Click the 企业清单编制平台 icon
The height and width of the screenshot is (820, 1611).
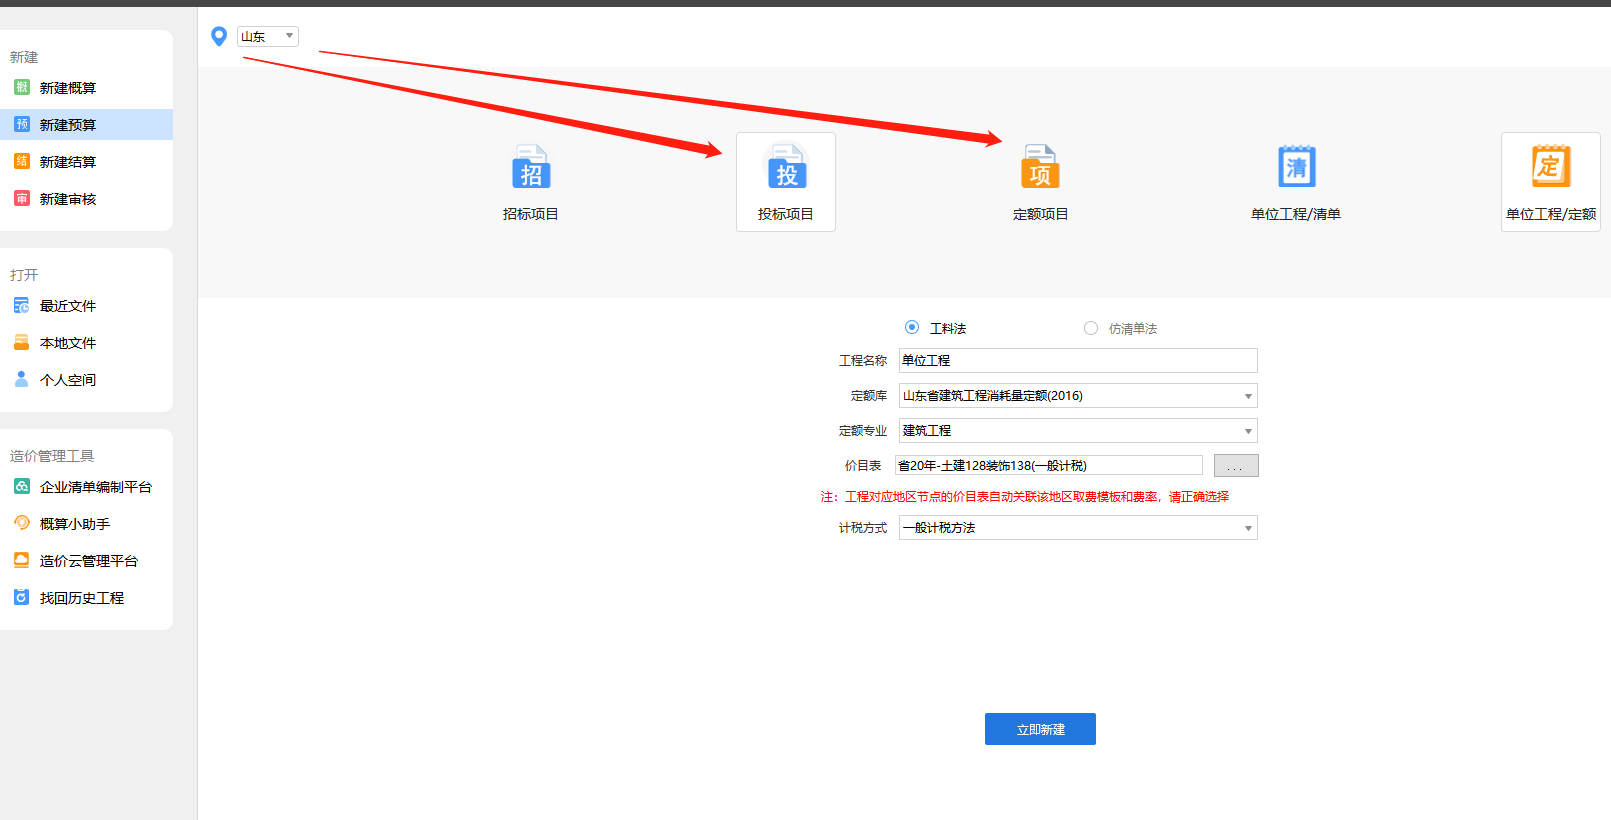click(x=22, y=486)
